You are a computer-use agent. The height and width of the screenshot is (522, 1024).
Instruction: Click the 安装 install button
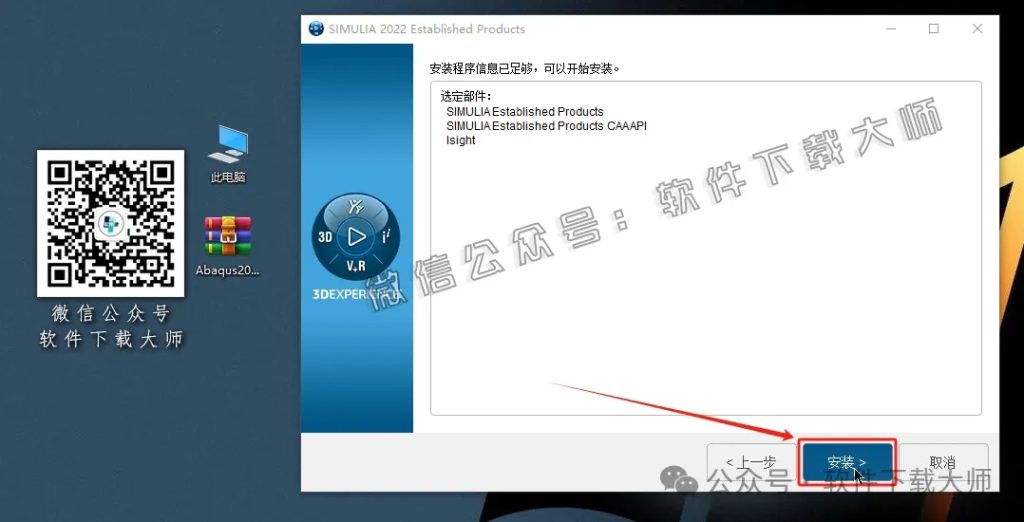point(847,462)
